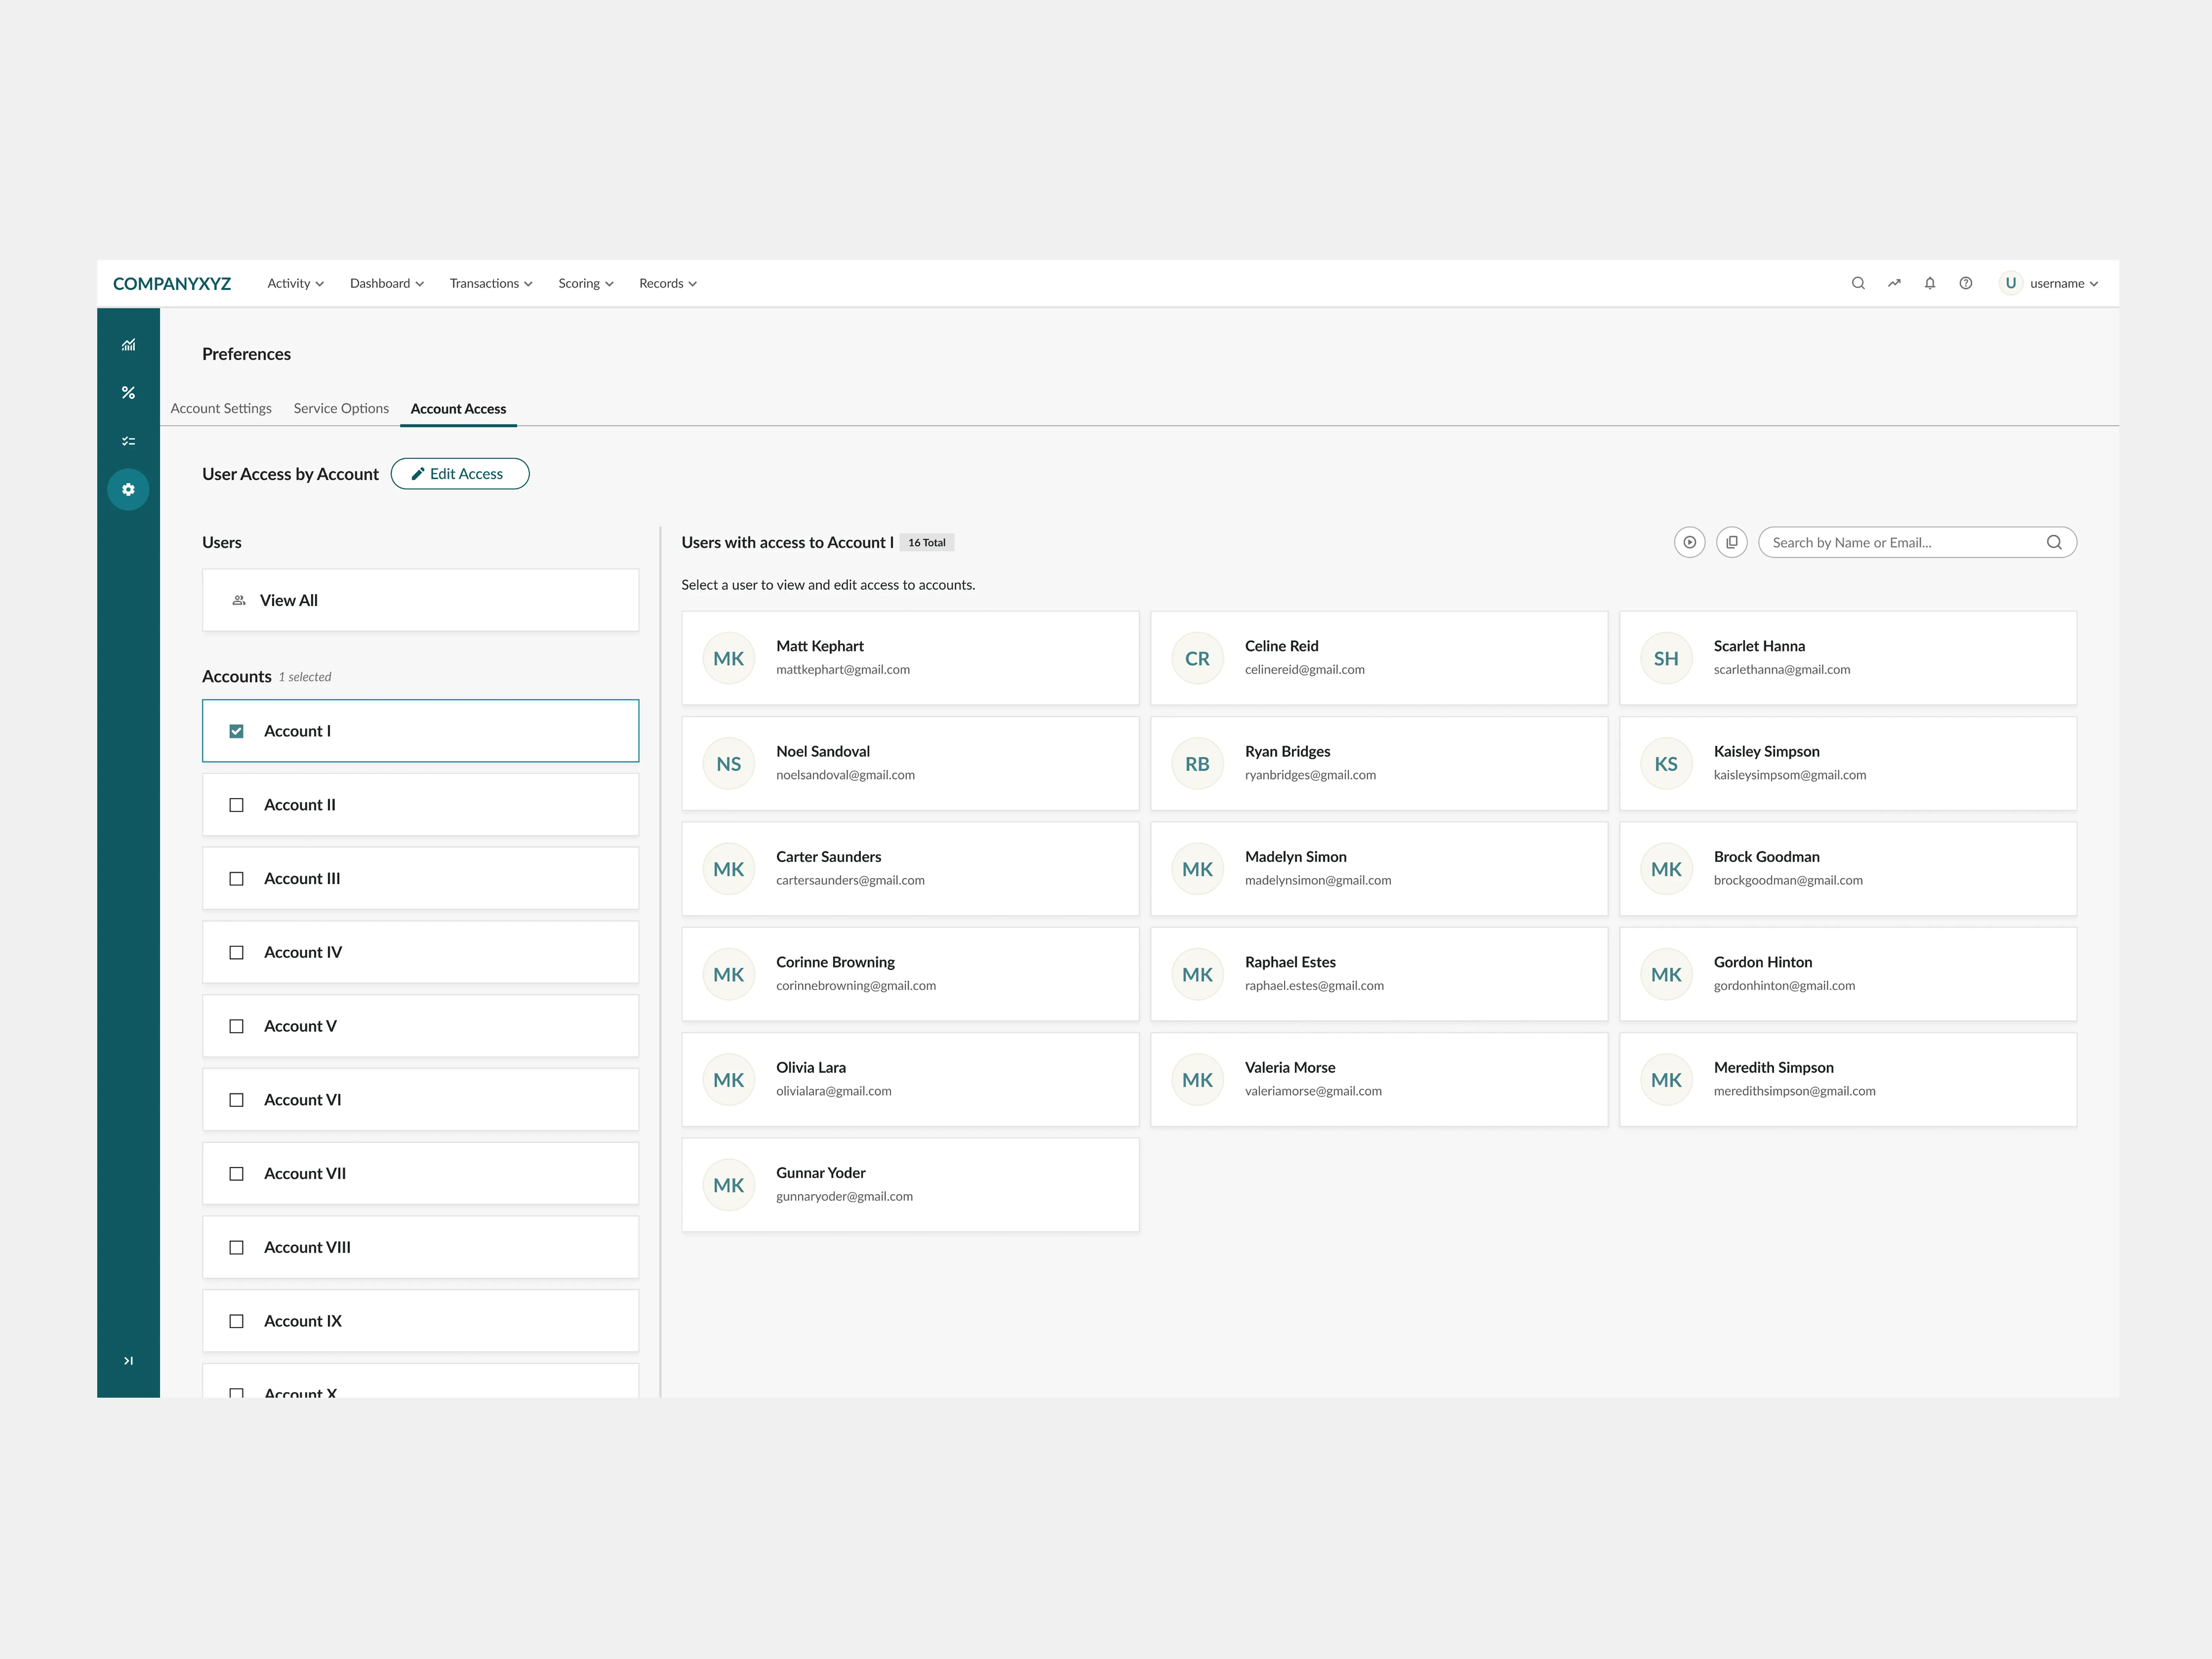
Task: Open Corinne Browning user card
Action: [x=910, y=974]
